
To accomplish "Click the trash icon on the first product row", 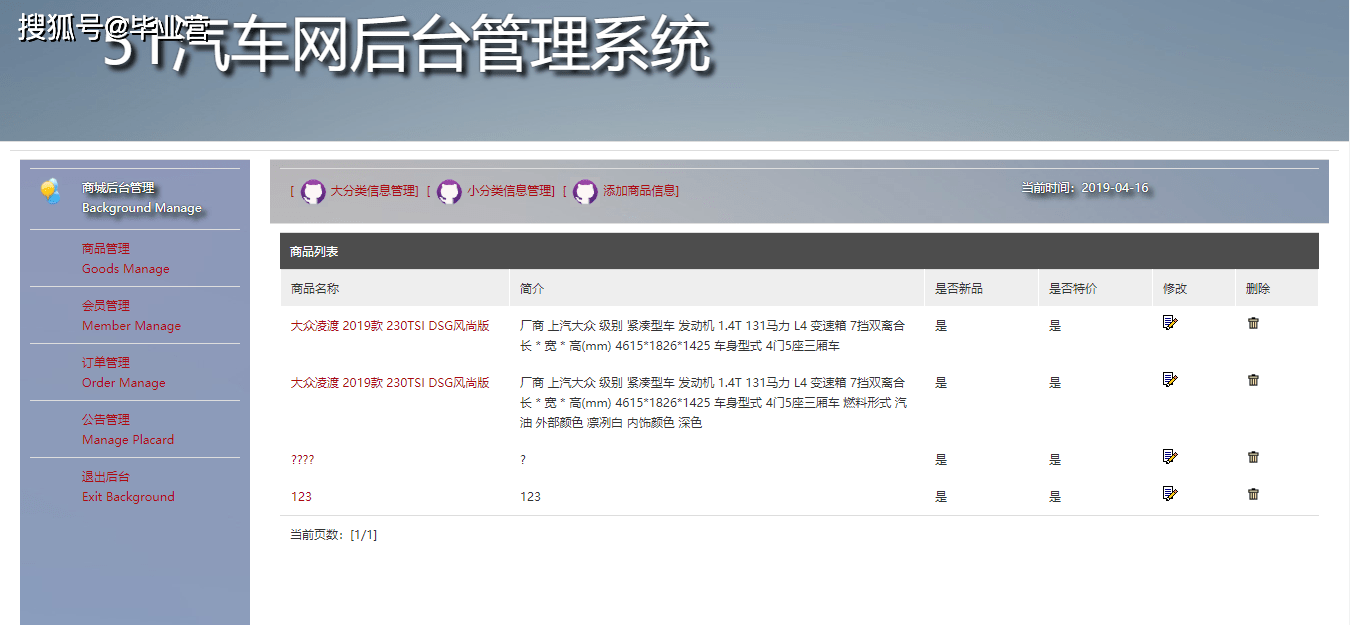I will tap(1253, 322).
